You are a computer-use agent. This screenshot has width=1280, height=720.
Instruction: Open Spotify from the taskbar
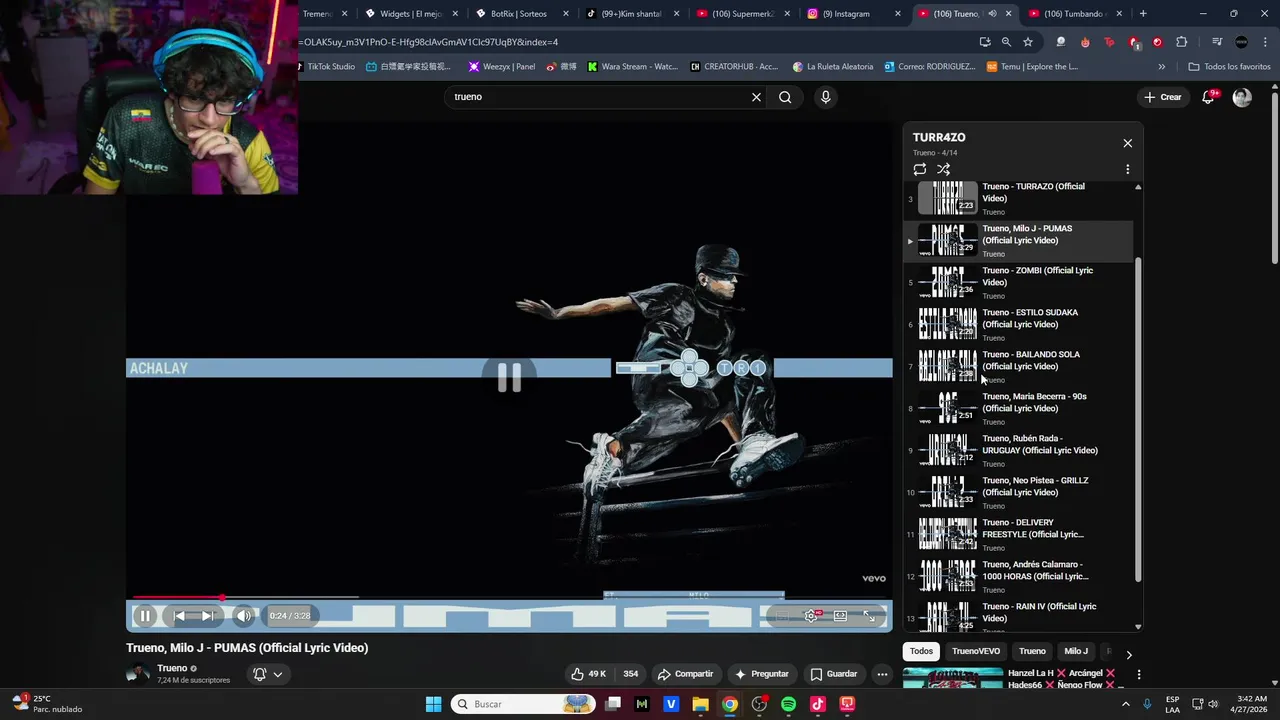tap(788, 704)
